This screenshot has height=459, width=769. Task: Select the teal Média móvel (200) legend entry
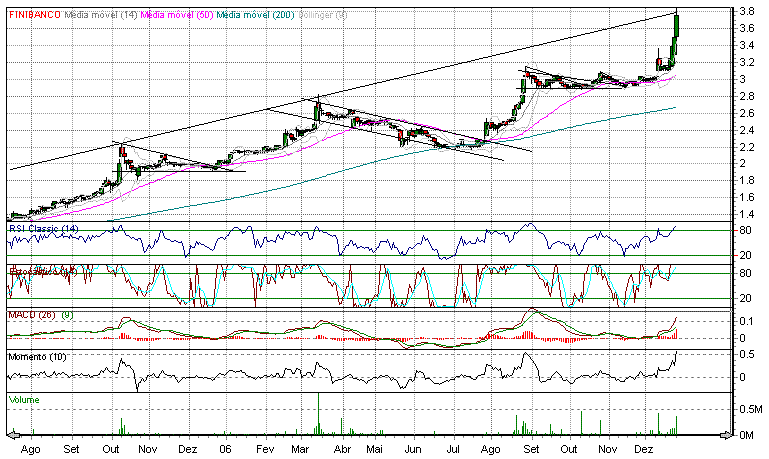255,15
